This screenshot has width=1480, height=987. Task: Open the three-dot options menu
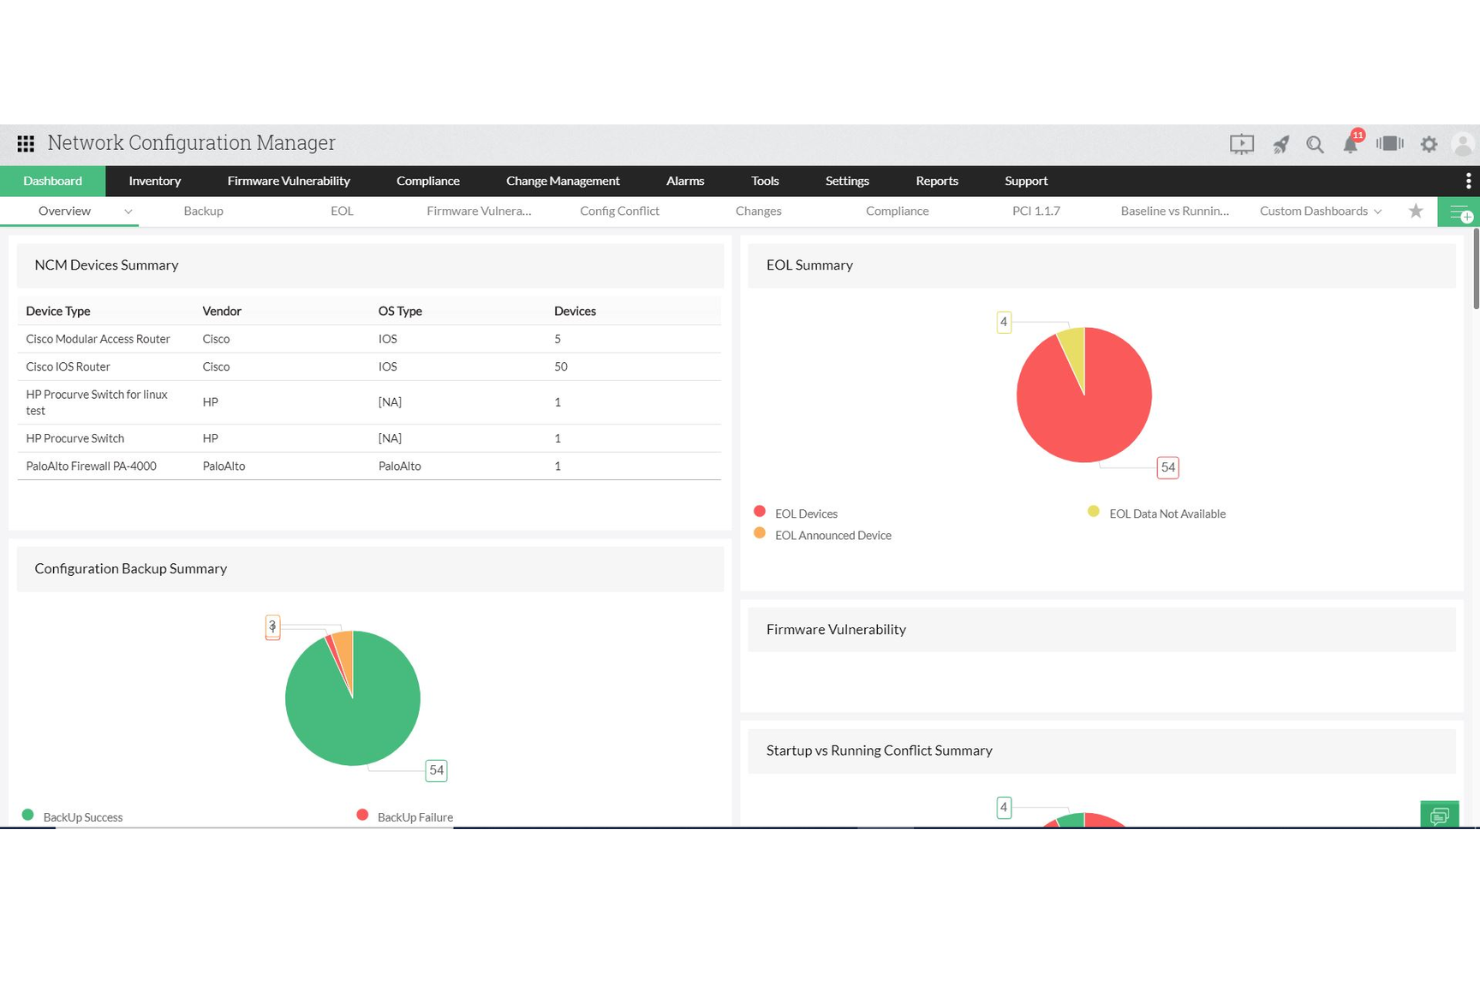[1467, 181]
